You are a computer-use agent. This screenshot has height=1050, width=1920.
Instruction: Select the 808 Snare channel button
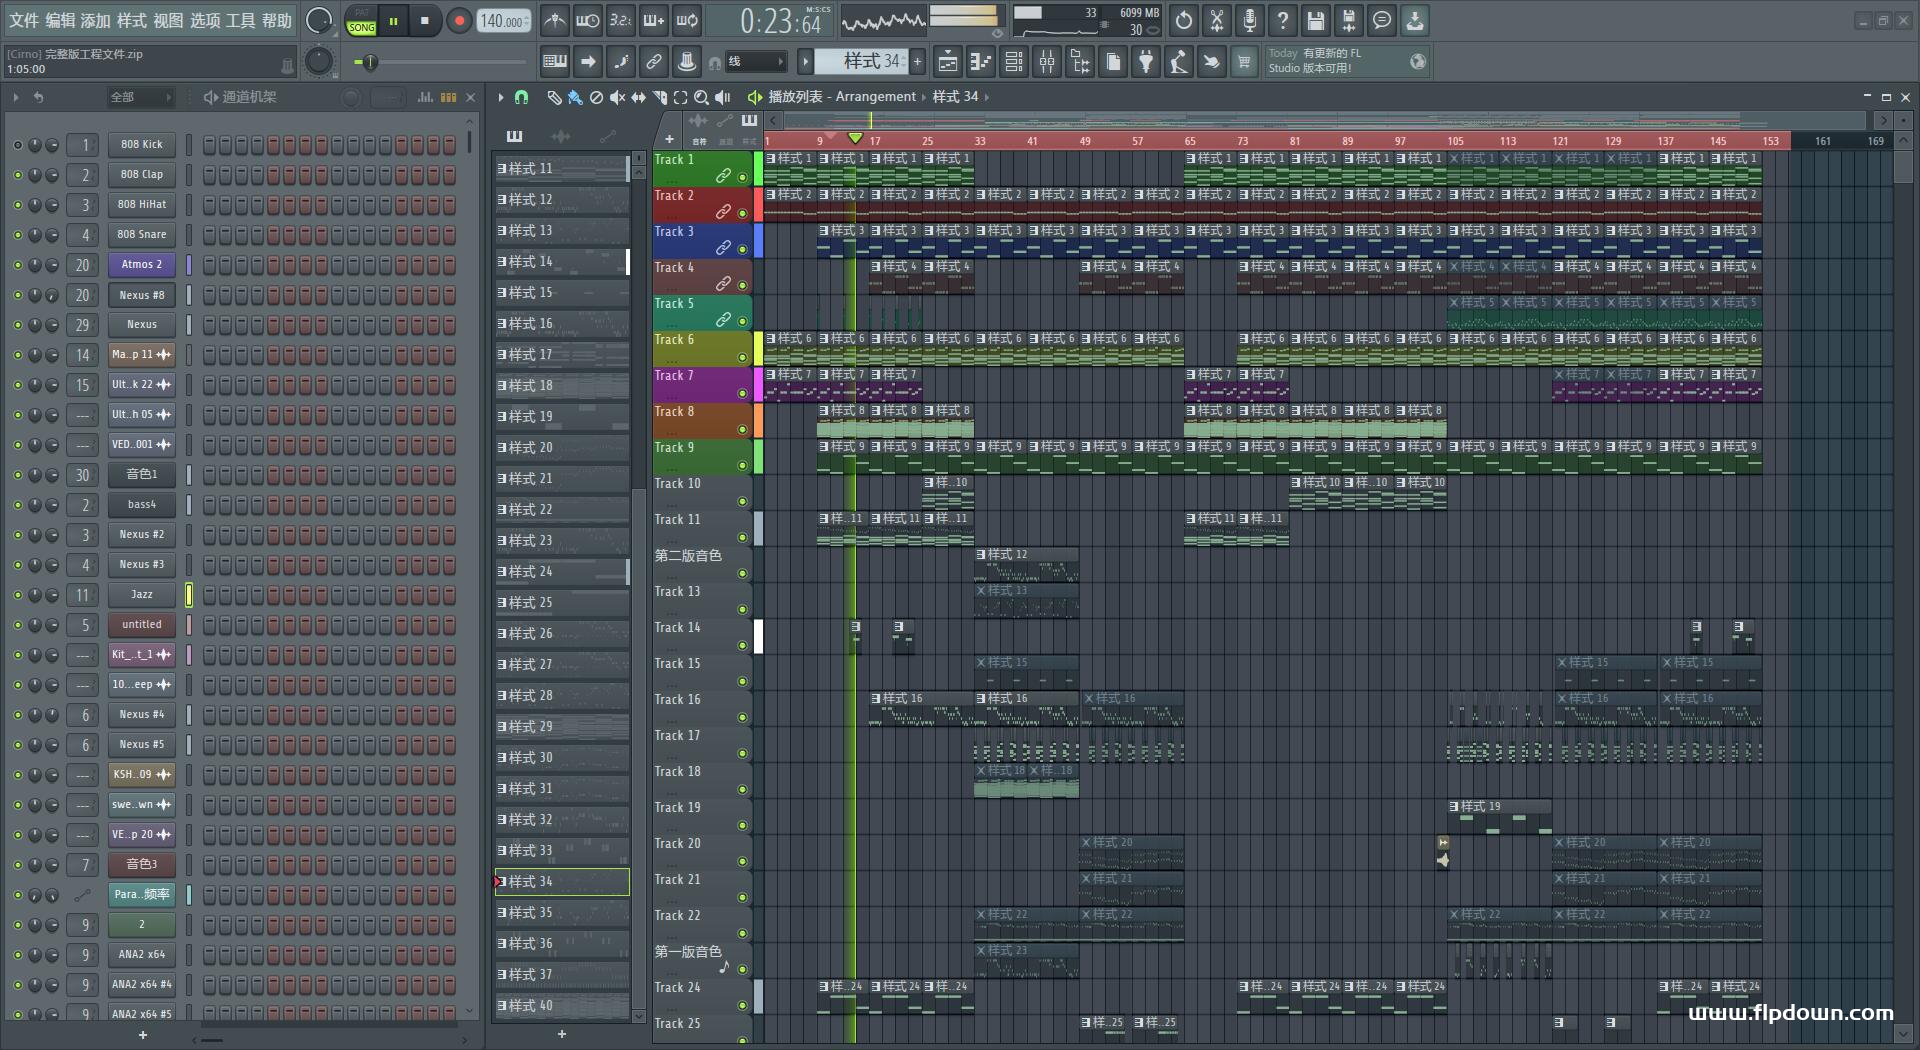click(x=141, y=235)
